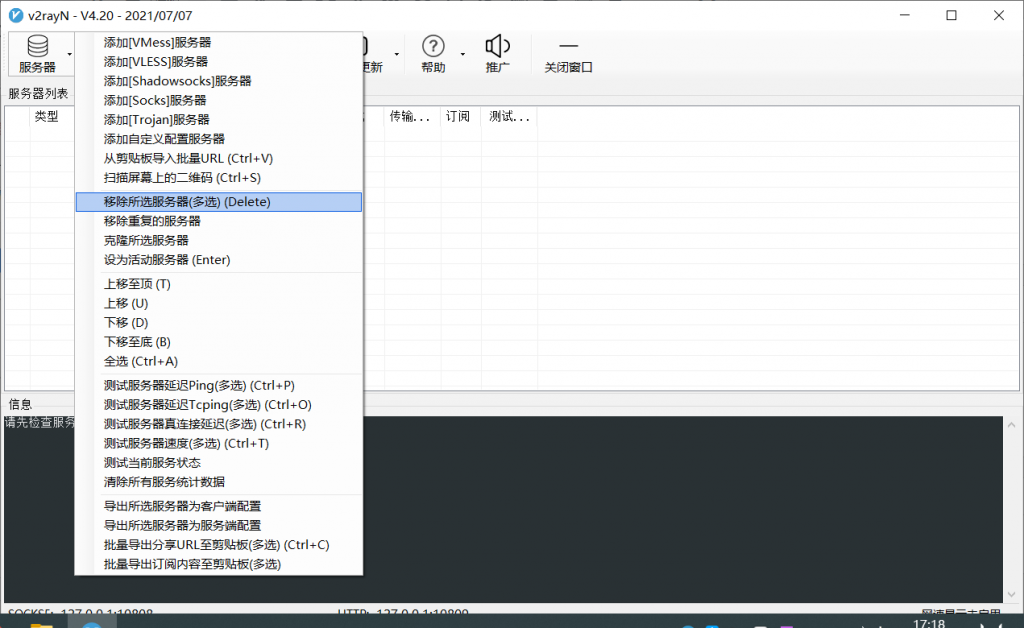Select 全选 (Ctrl+A) menu item
The image size is (1024, 628).
click(x=140, y=361)
